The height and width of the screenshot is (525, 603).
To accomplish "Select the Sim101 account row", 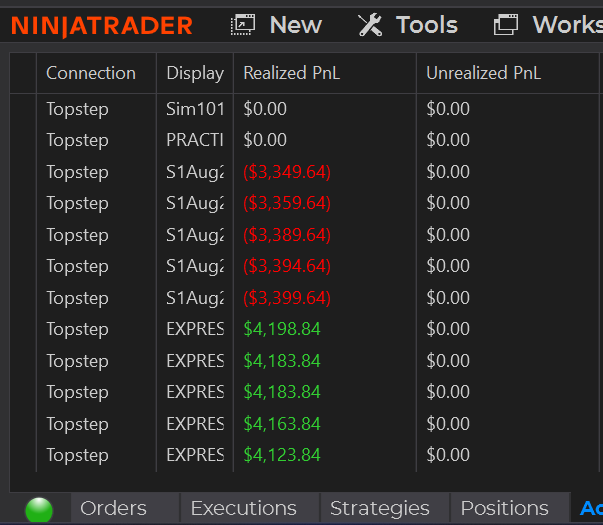I will pos(304,109).
